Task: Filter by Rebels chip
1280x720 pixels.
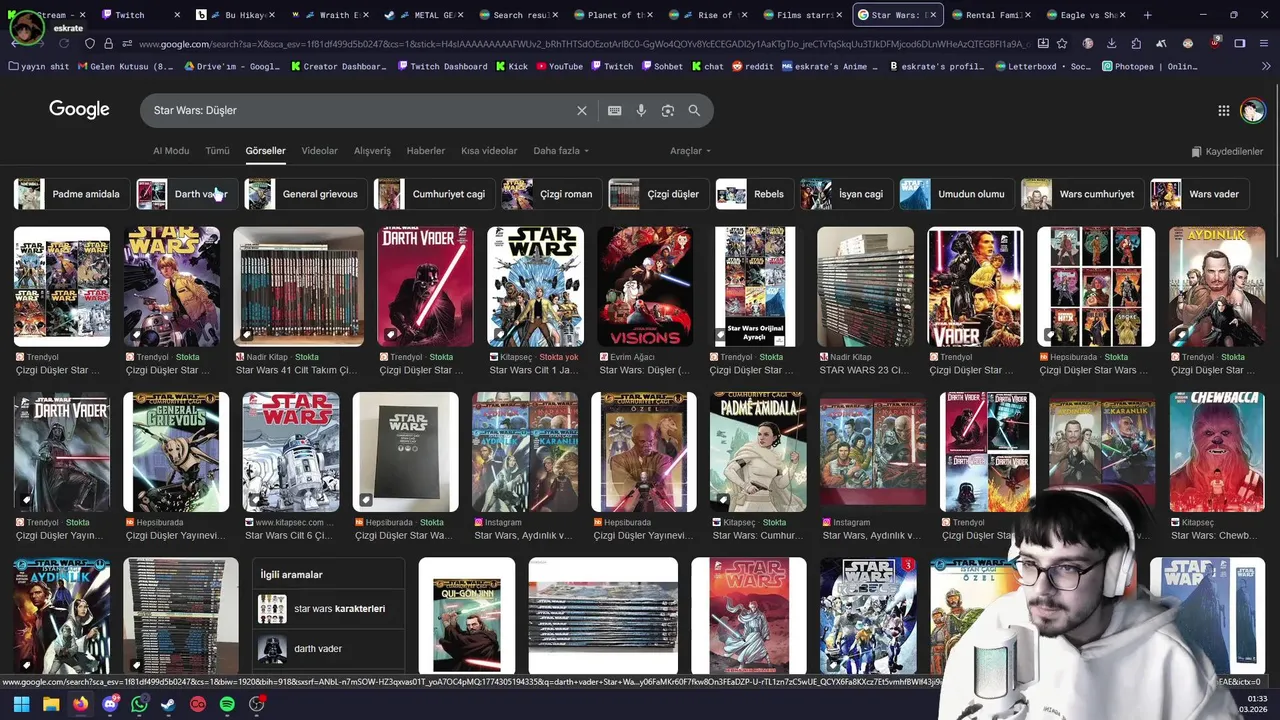Action: pyautogui.click(x=754, y=194)
